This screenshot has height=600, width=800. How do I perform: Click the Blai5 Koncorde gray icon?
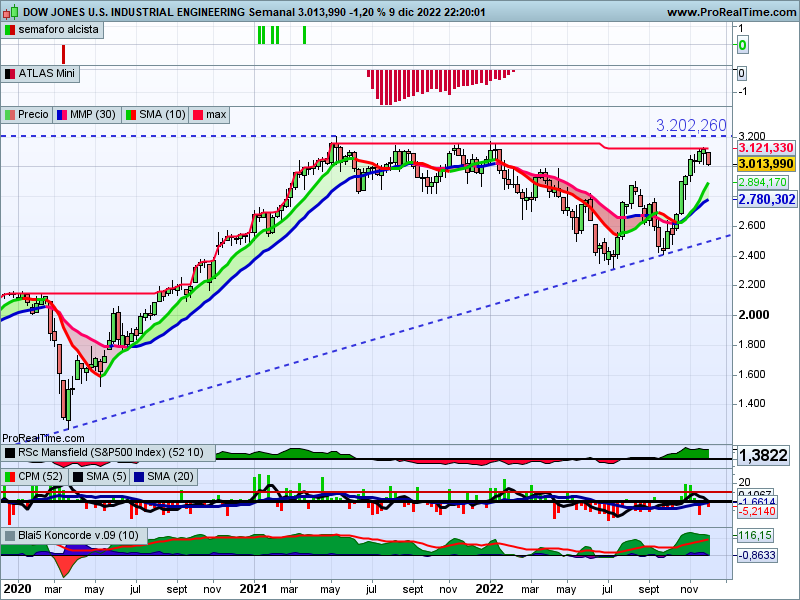click(x=10, y=536)
